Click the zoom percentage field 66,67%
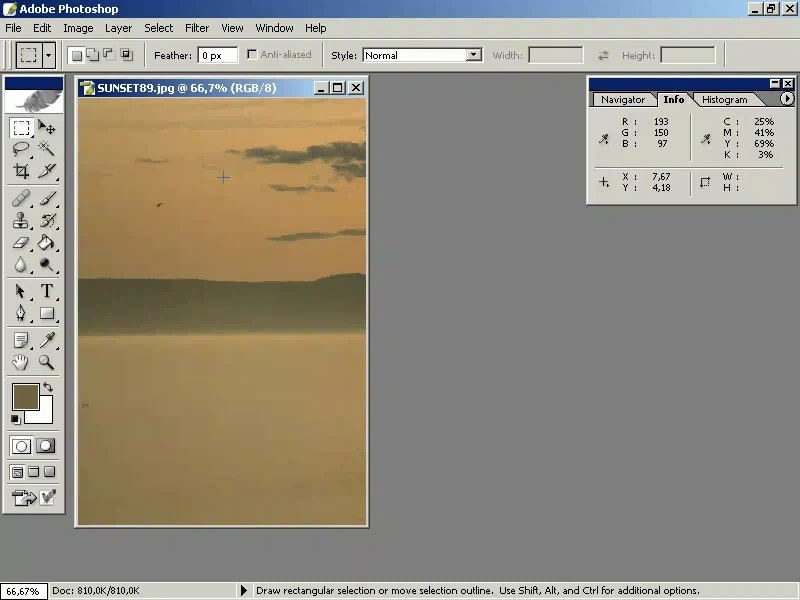Image resolution: width=800 pixels, height=600 pixels. pos(23,591)
